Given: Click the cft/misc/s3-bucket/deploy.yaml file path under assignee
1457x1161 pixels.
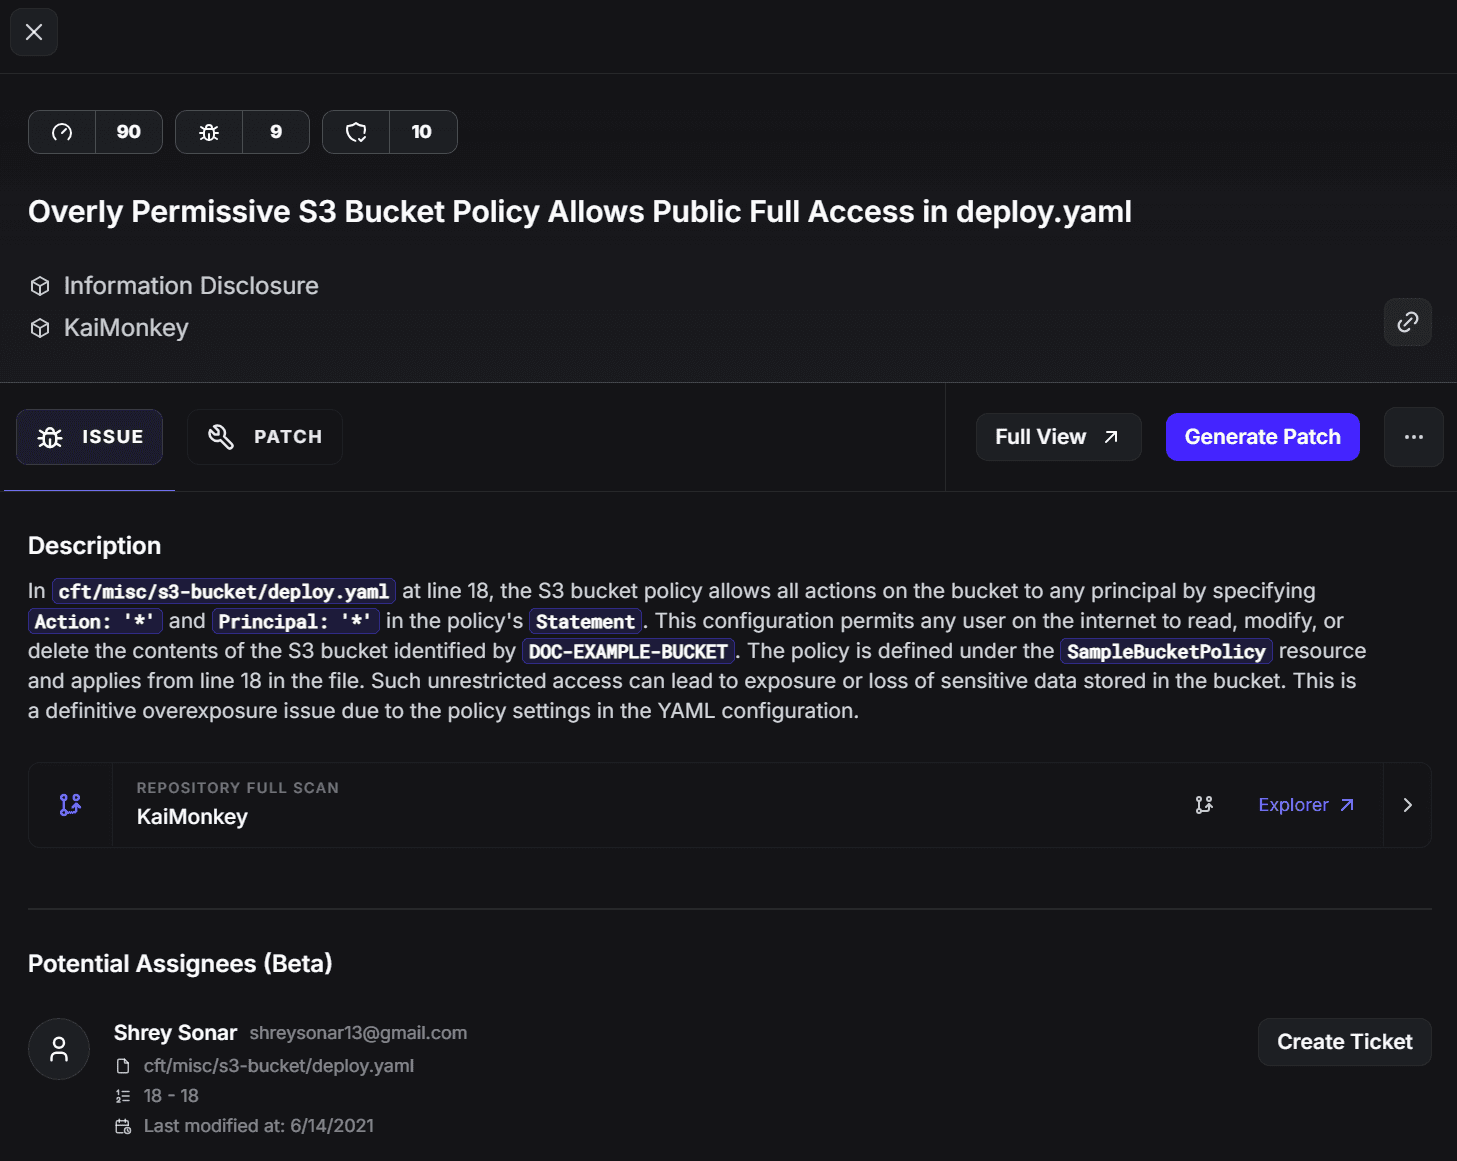Looking at the screenshot, I should pyautogui.click(x=278, y=1066).
